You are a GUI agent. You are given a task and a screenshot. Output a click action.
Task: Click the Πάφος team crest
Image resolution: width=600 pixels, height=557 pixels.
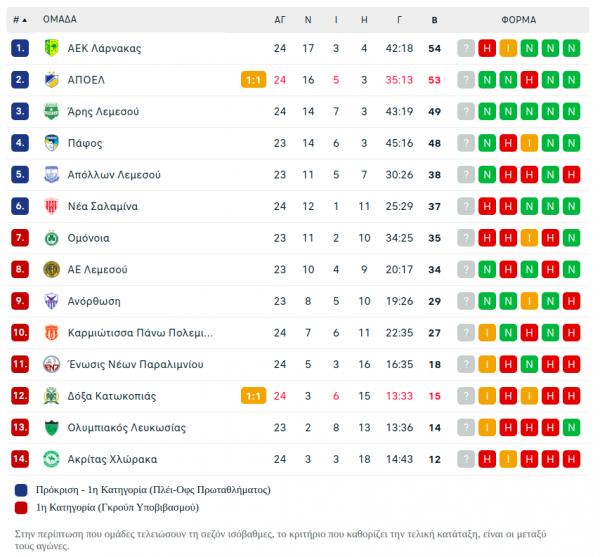(51, 143)
